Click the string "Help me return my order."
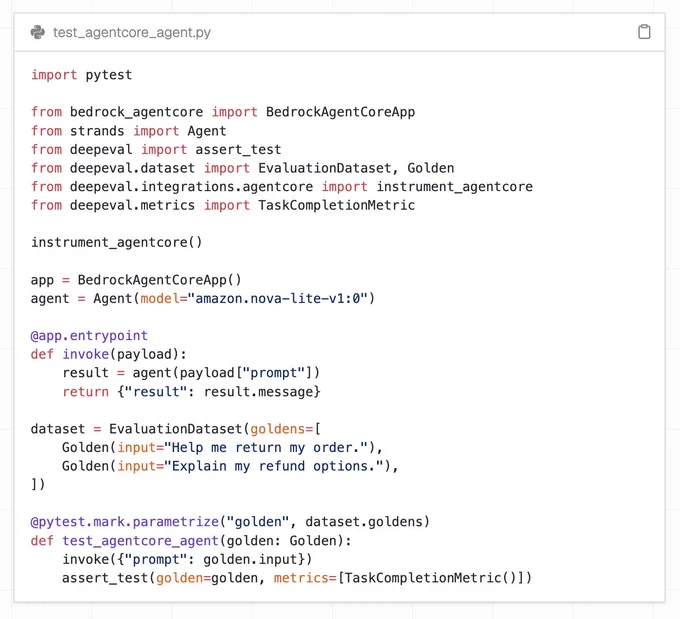The image size is (680, 619). click(266, 448)
